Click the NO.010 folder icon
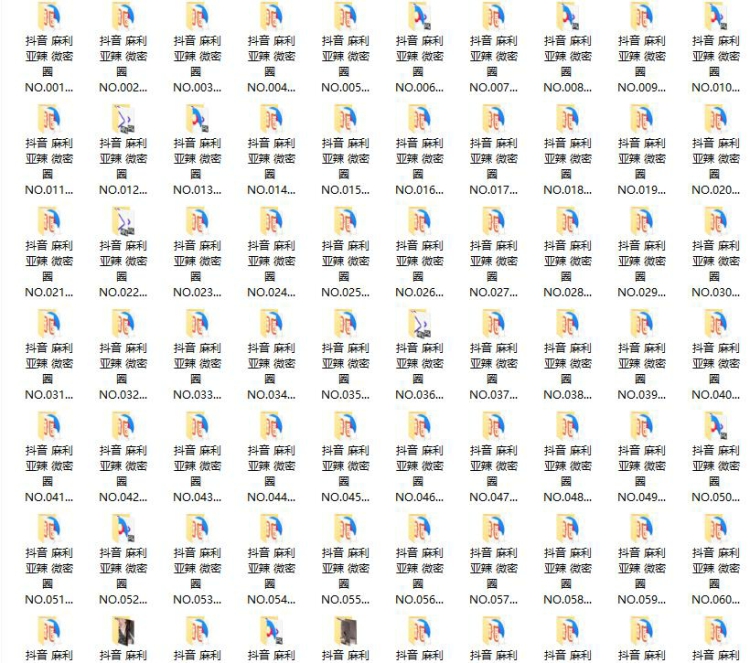 [x=716, y=16]
